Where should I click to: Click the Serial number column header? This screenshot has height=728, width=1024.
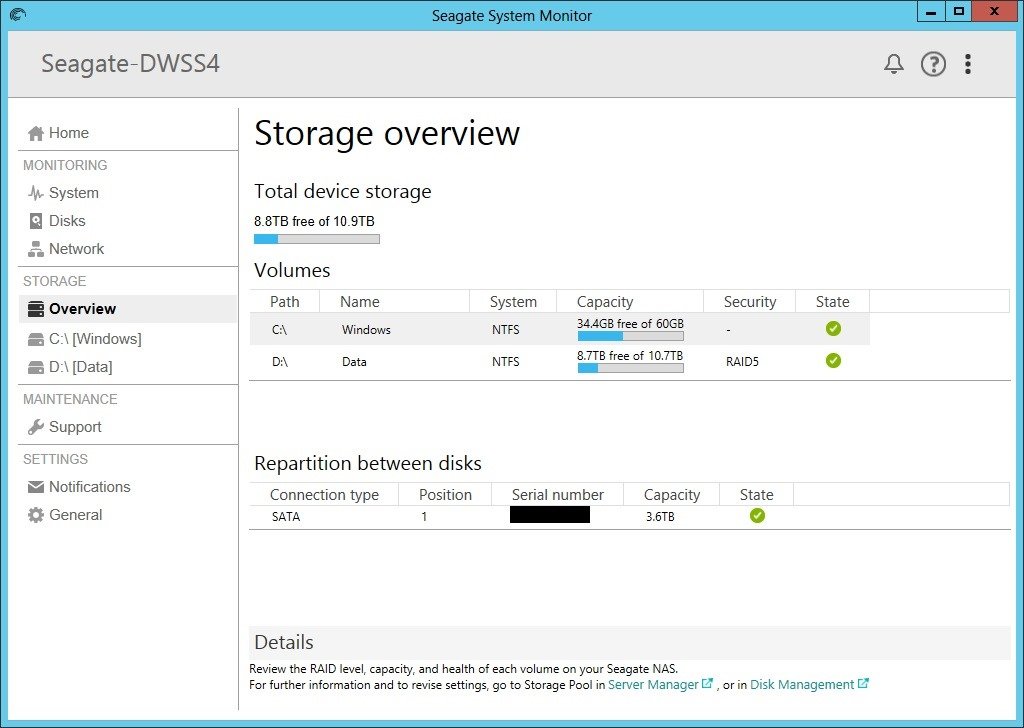[558, 495]
